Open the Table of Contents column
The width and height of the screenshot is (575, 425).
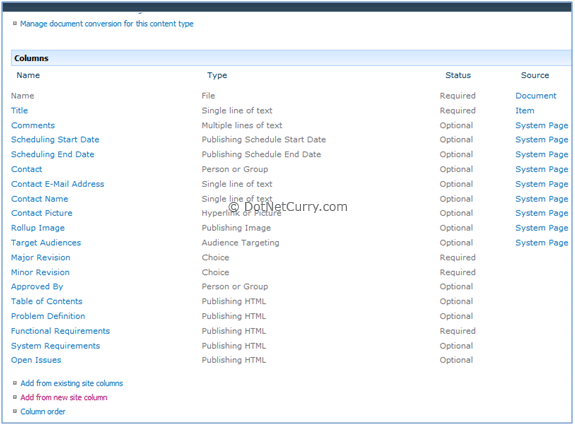(x=47, y=301)
